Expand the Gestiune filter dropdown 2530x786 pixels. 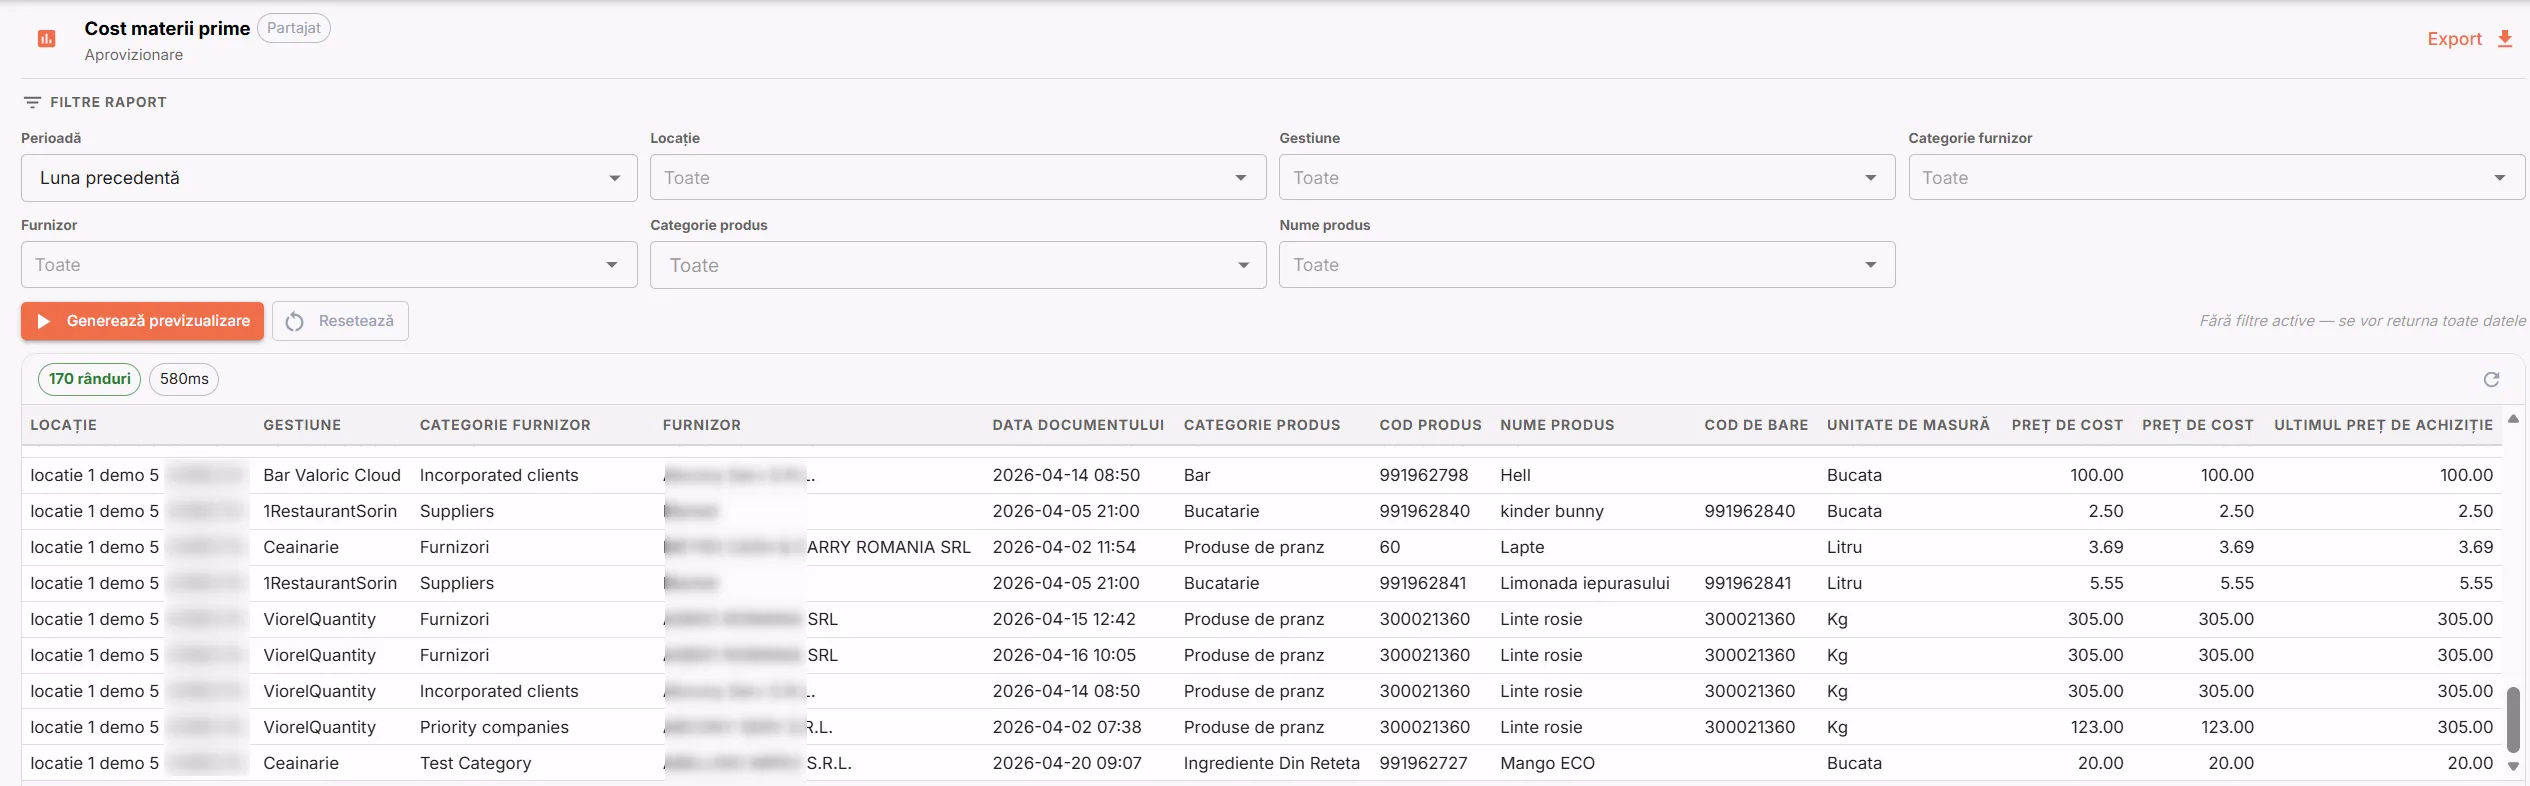tap(1587, 178)
